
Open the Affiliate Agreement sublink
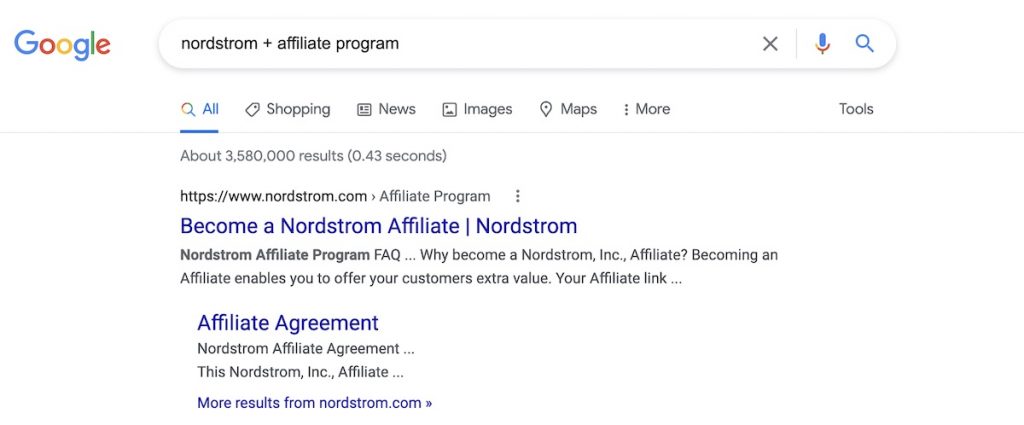click(x=288, y=323)
